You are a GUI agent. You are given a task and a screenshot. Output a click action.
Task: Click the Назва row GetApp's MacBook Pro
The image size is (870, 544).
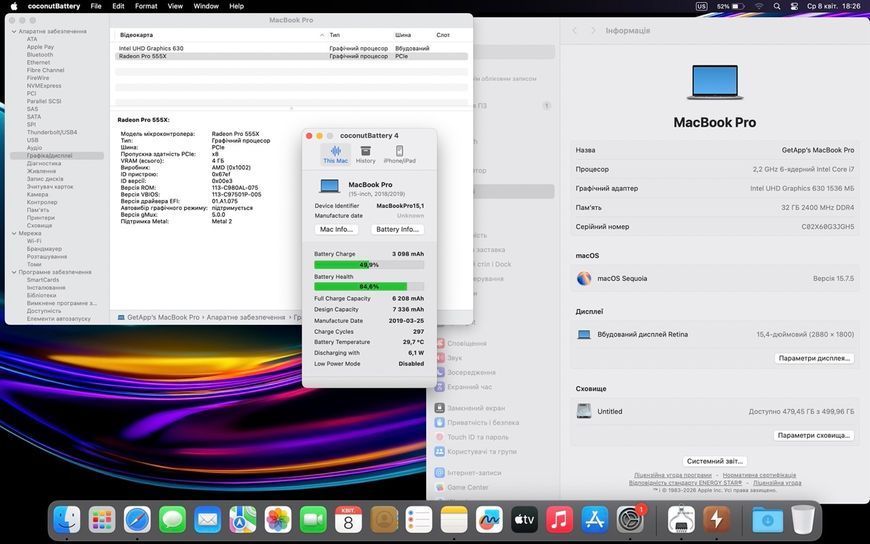(715, 150)
